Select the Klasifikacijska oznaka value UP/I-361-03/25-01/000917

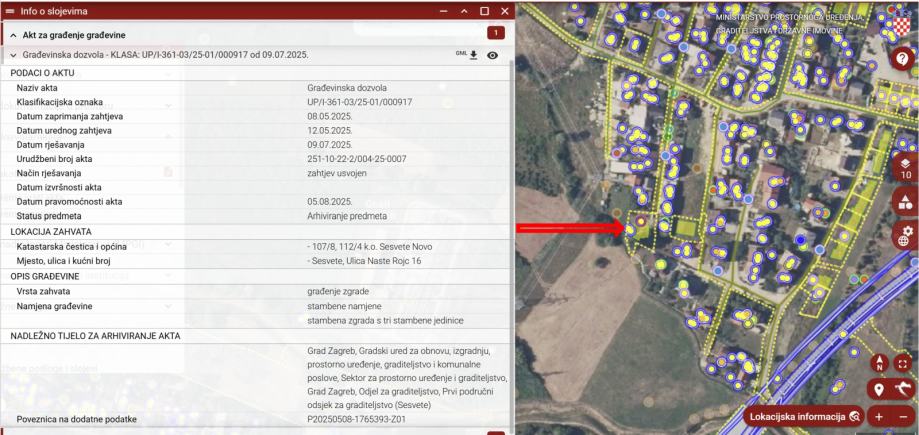point(360,102)
